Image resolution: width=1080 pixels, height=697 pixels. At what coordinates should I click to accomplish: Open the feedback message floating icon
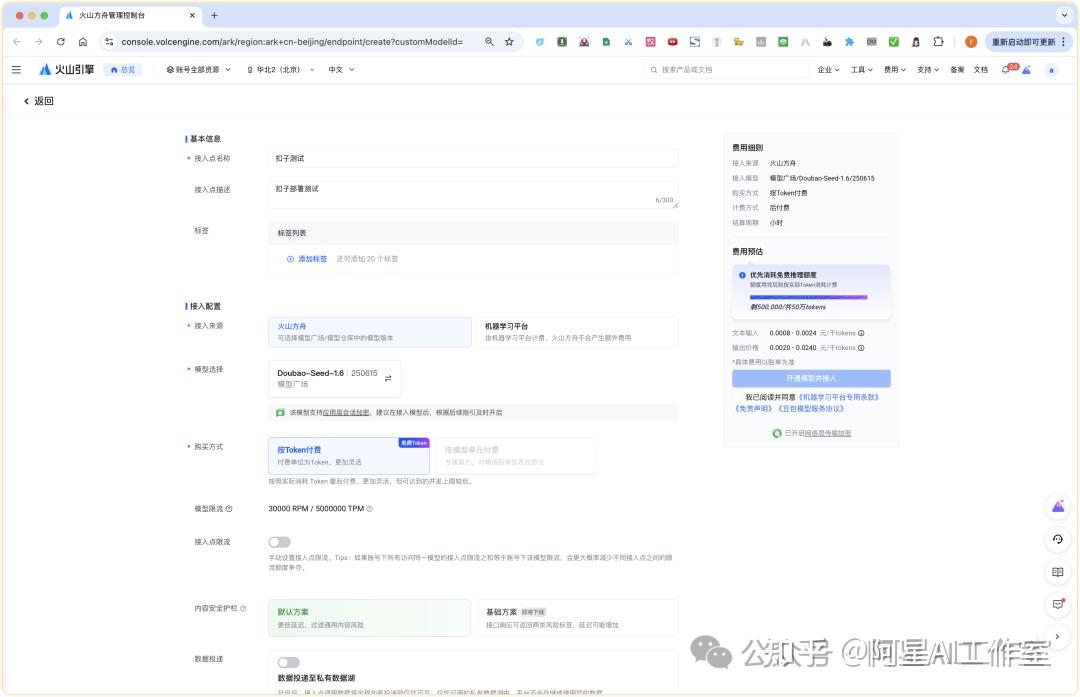tap(1057, 604)
